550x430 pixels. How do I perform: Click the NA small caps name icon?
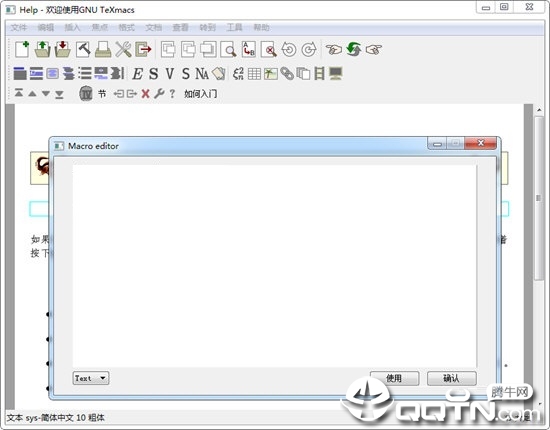click(202, 74)
